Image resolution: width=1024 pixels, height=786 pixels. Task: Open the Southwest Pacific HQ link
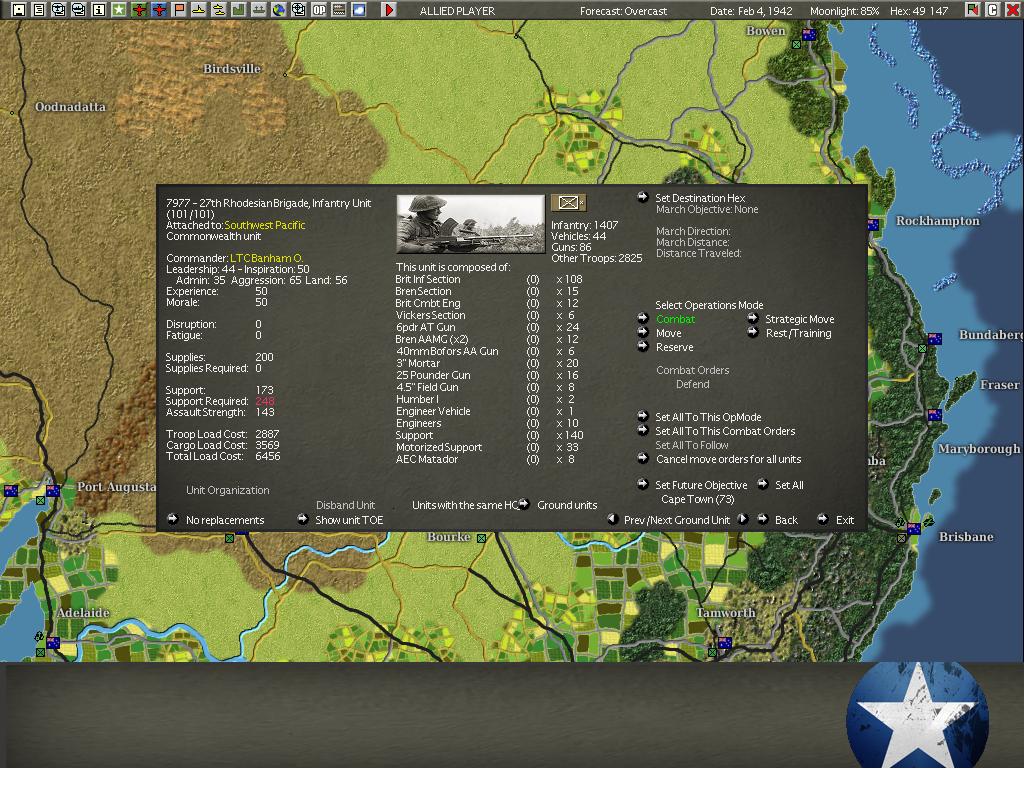coord(264,225)
